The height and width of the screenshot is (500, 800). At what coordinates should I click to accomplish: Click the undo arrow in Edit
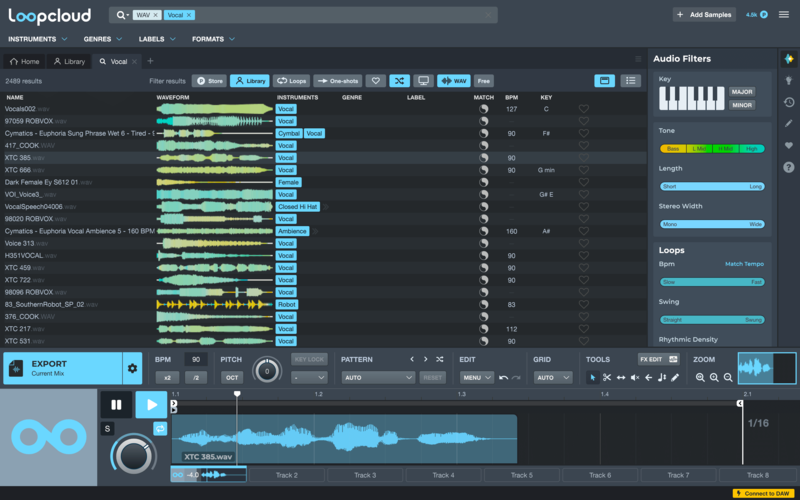(x=504, y=378)
